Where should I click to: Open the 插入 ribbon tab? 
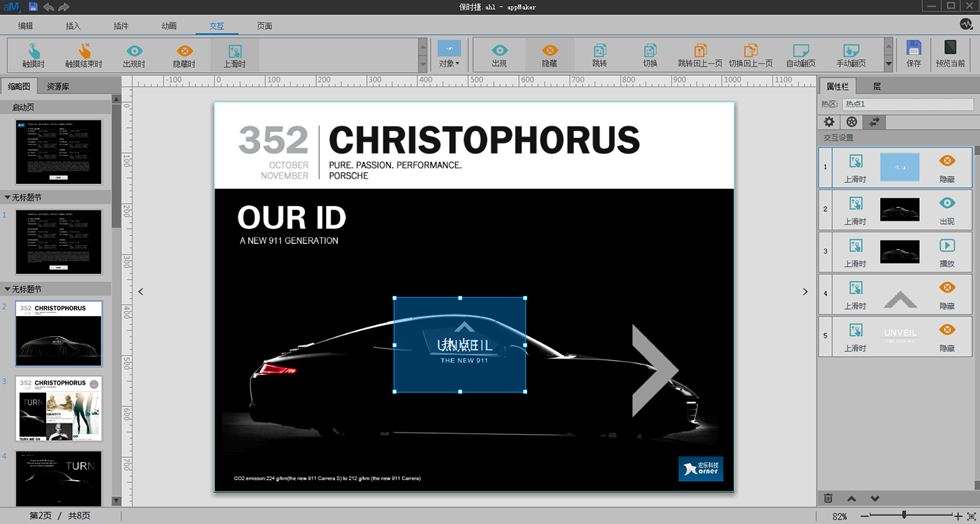(x=73, y=26)
